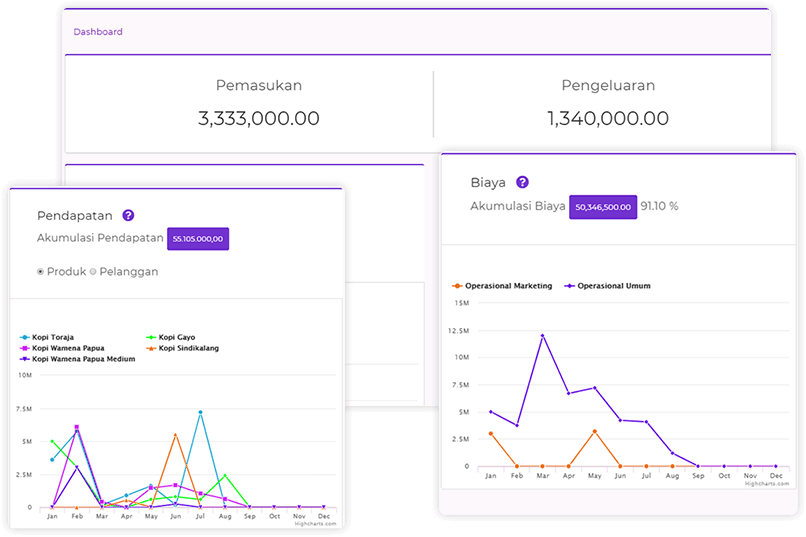Select the Pelanggan radio option
Screen dimensions: 806x537
pos(93,271)
